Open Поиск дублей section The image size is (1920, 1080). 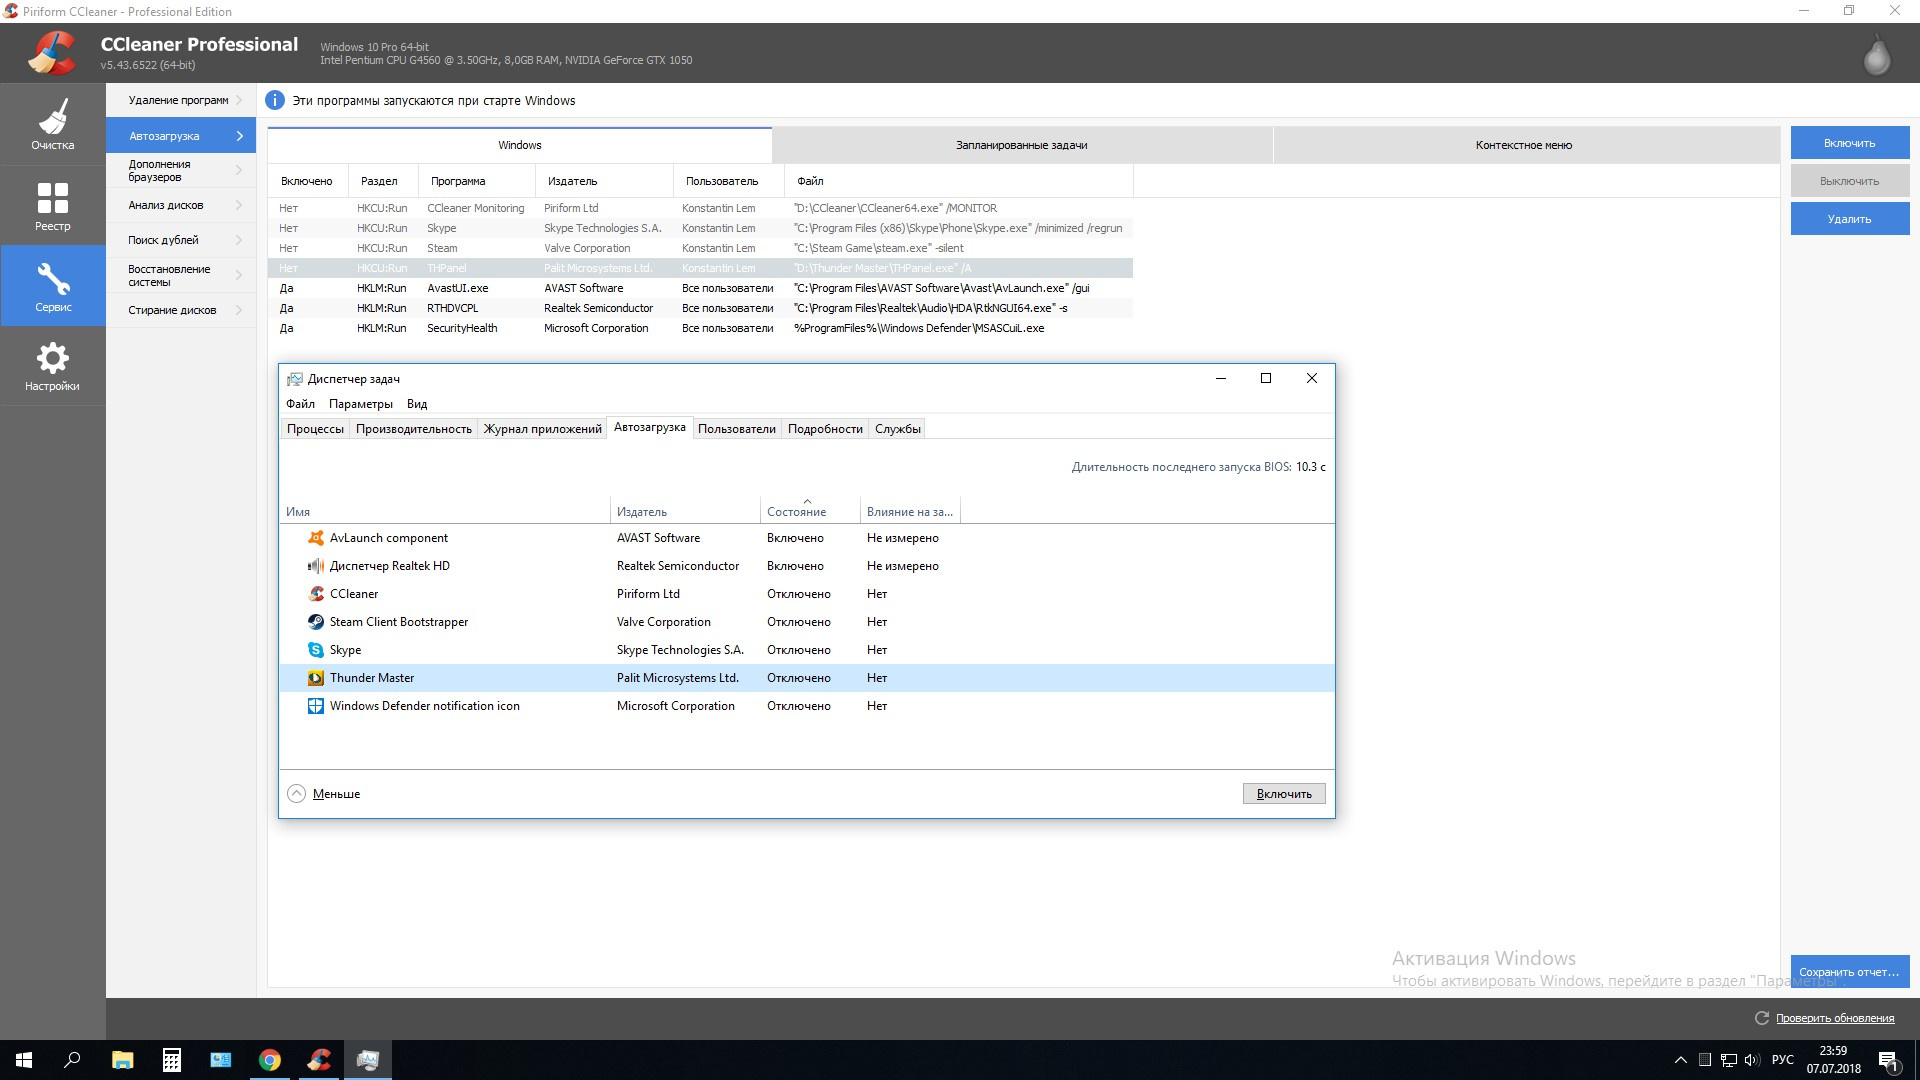(181, 240)
